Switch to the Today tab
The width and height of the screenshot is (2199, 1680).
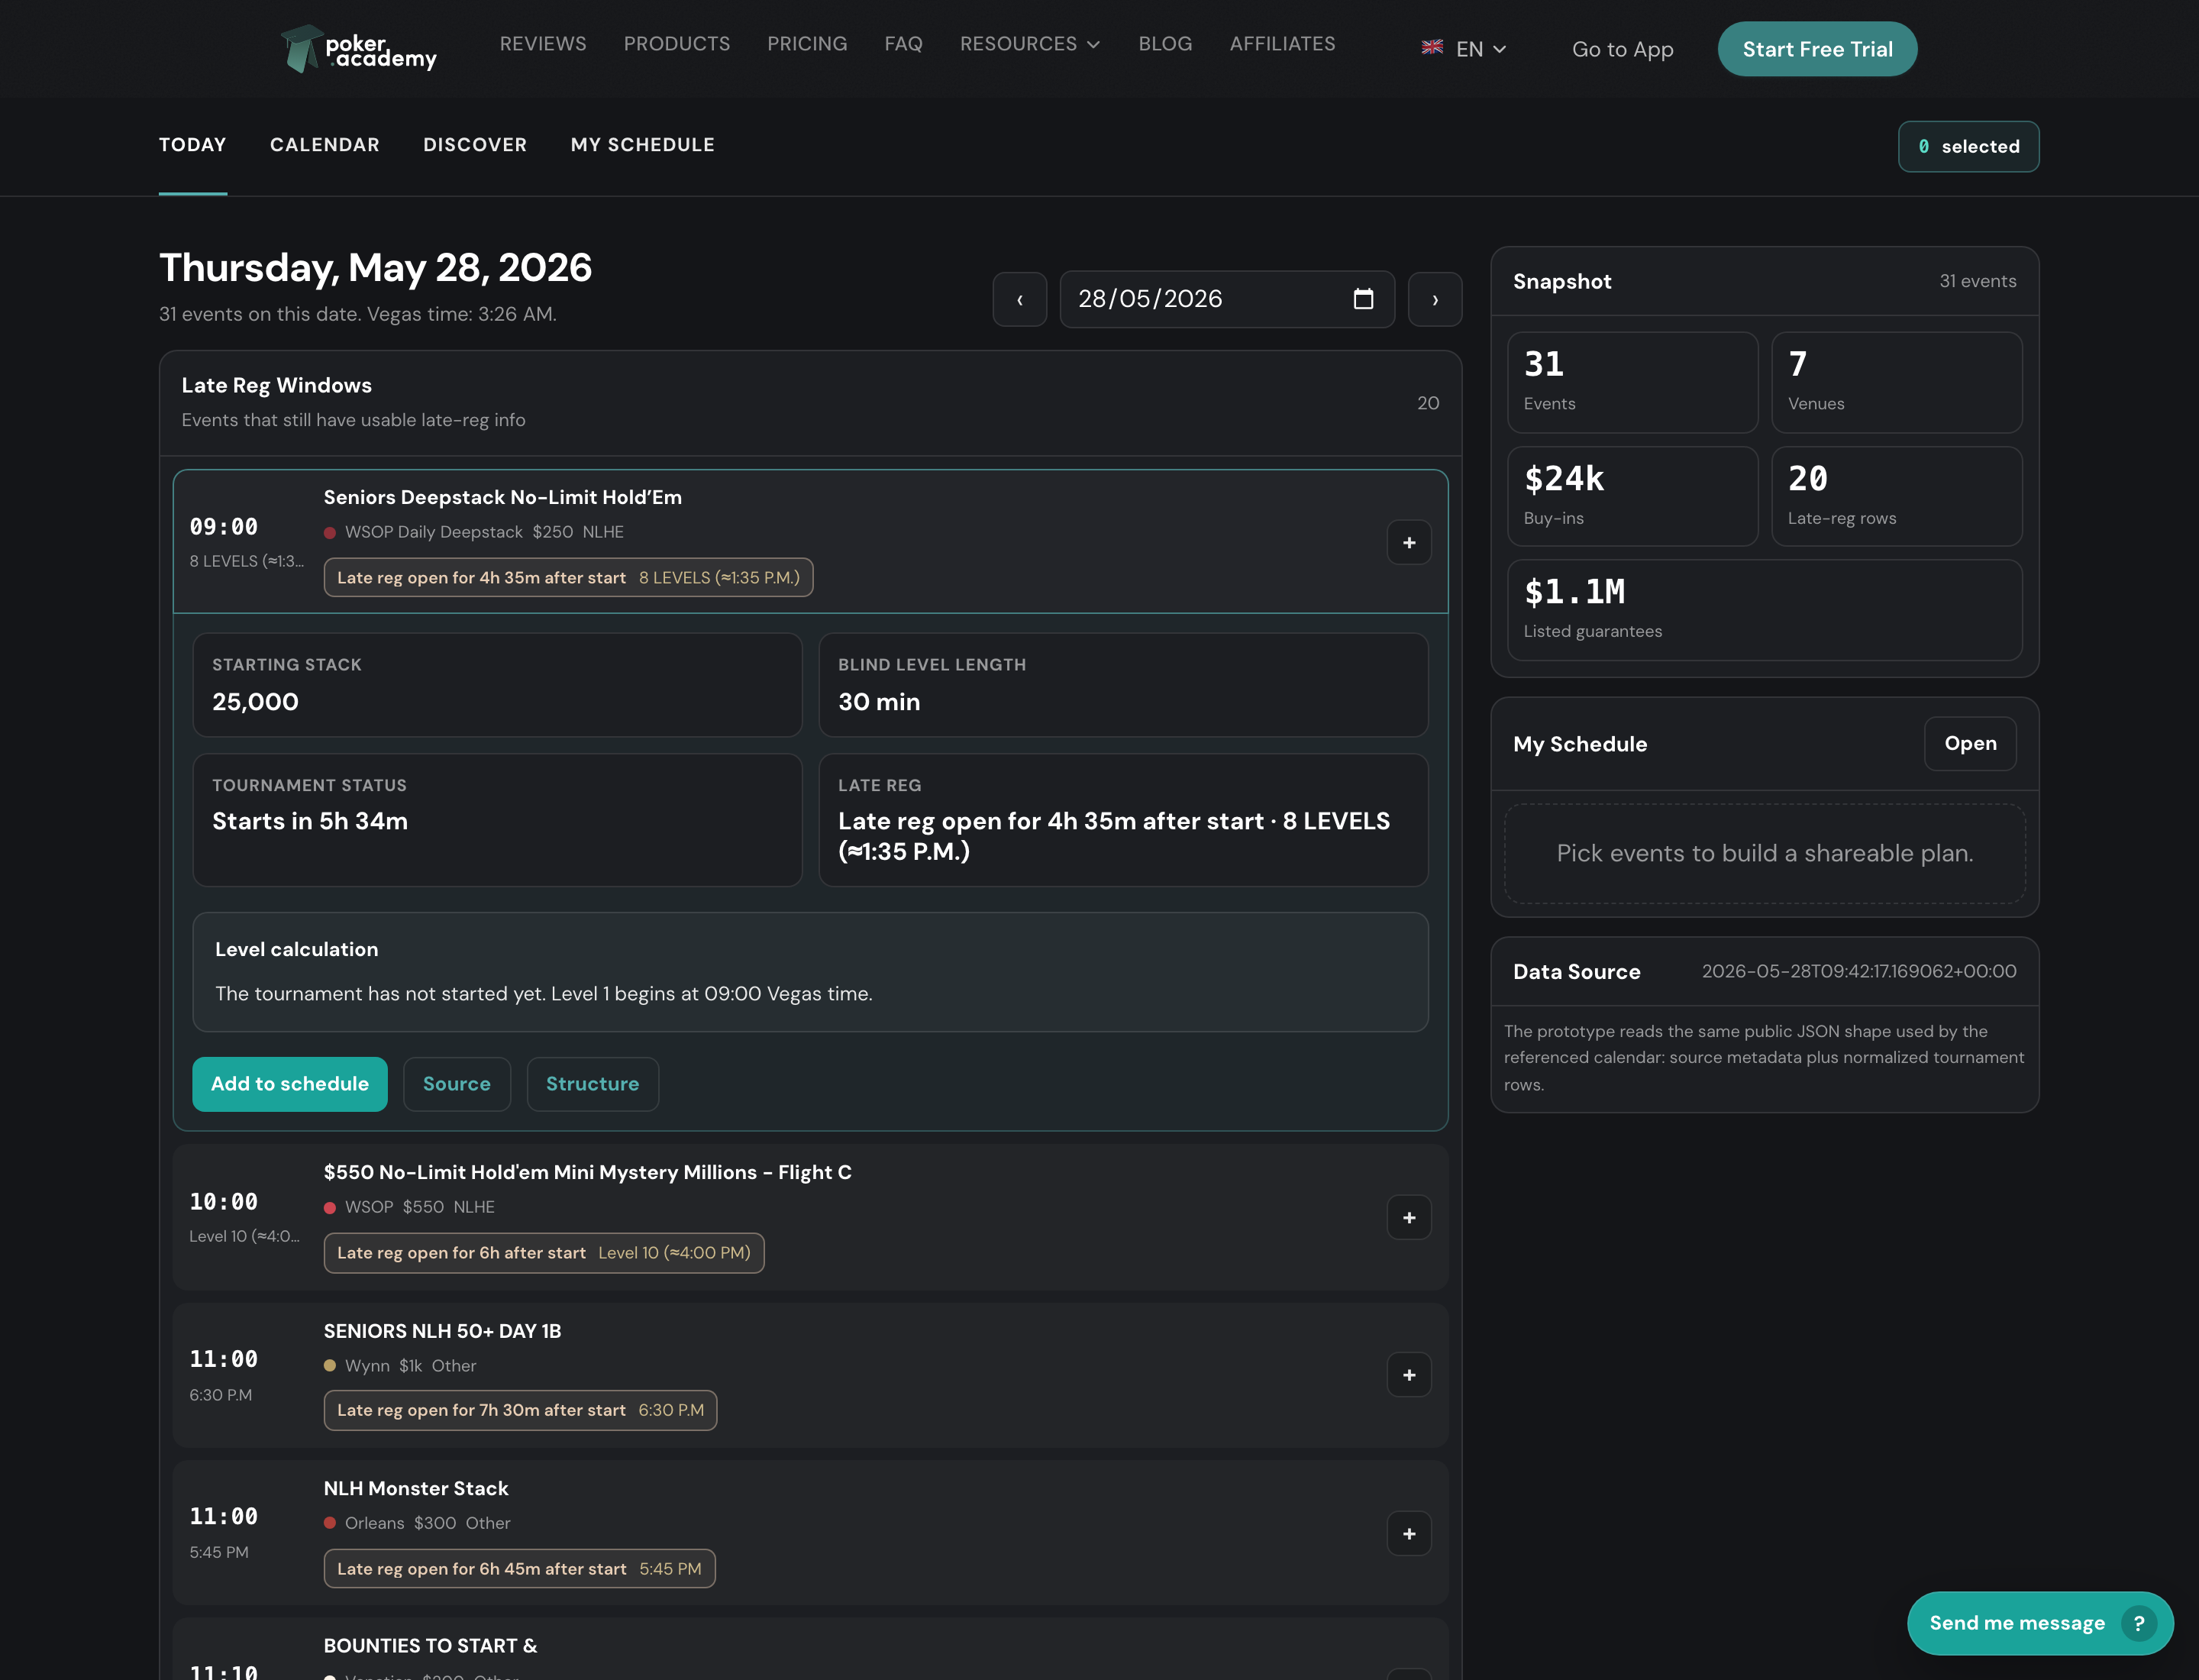[193, 145]
